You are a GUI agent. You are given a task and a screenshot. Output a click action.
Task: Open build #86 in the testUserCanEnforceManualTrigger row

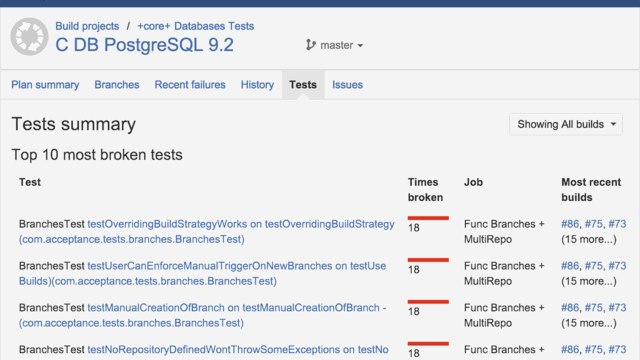570,266
